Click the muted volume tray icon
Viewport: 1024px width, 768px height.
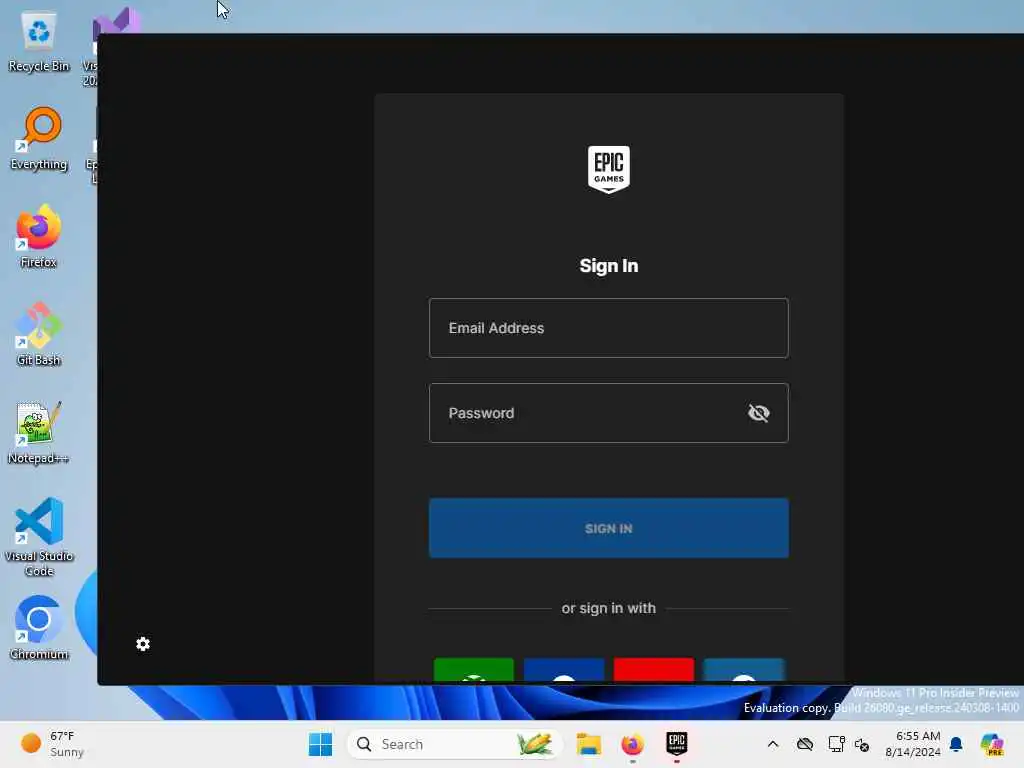[x=862, y=744]
